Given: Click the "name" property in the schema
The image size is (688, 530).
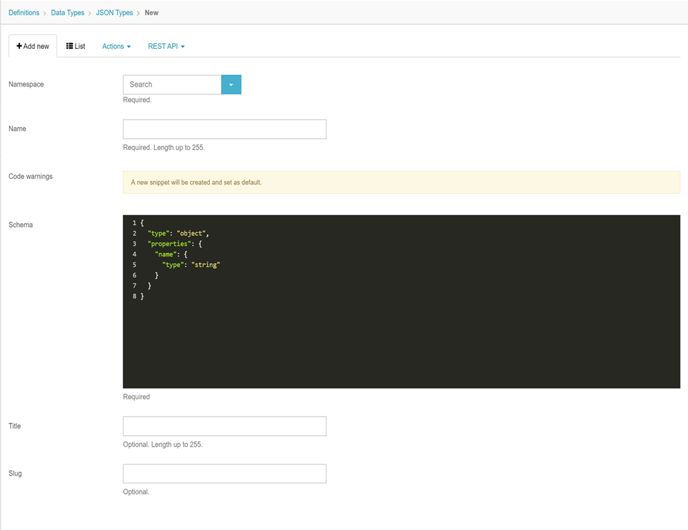Looking at the screenshot, I should point(166,254).
